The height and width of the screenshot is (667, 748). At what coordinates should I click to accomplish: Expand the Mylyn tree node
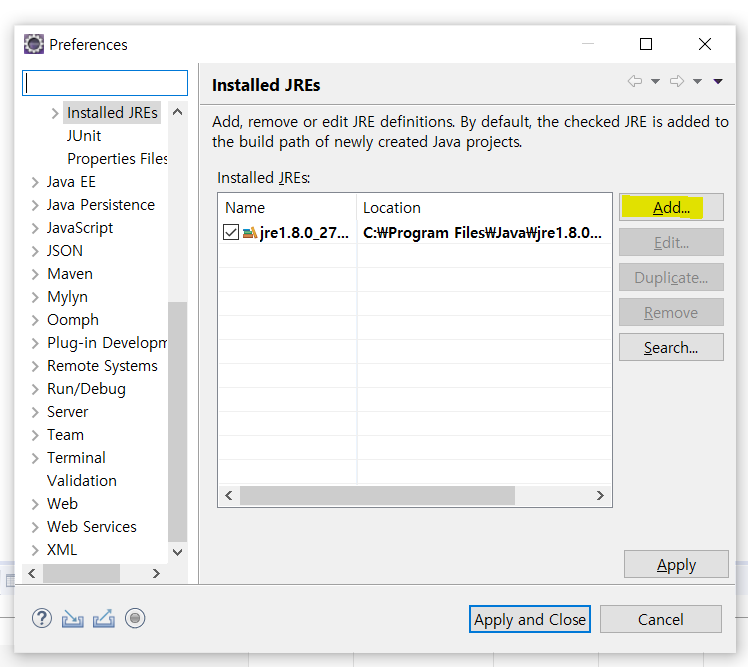[x=35, y=297]
